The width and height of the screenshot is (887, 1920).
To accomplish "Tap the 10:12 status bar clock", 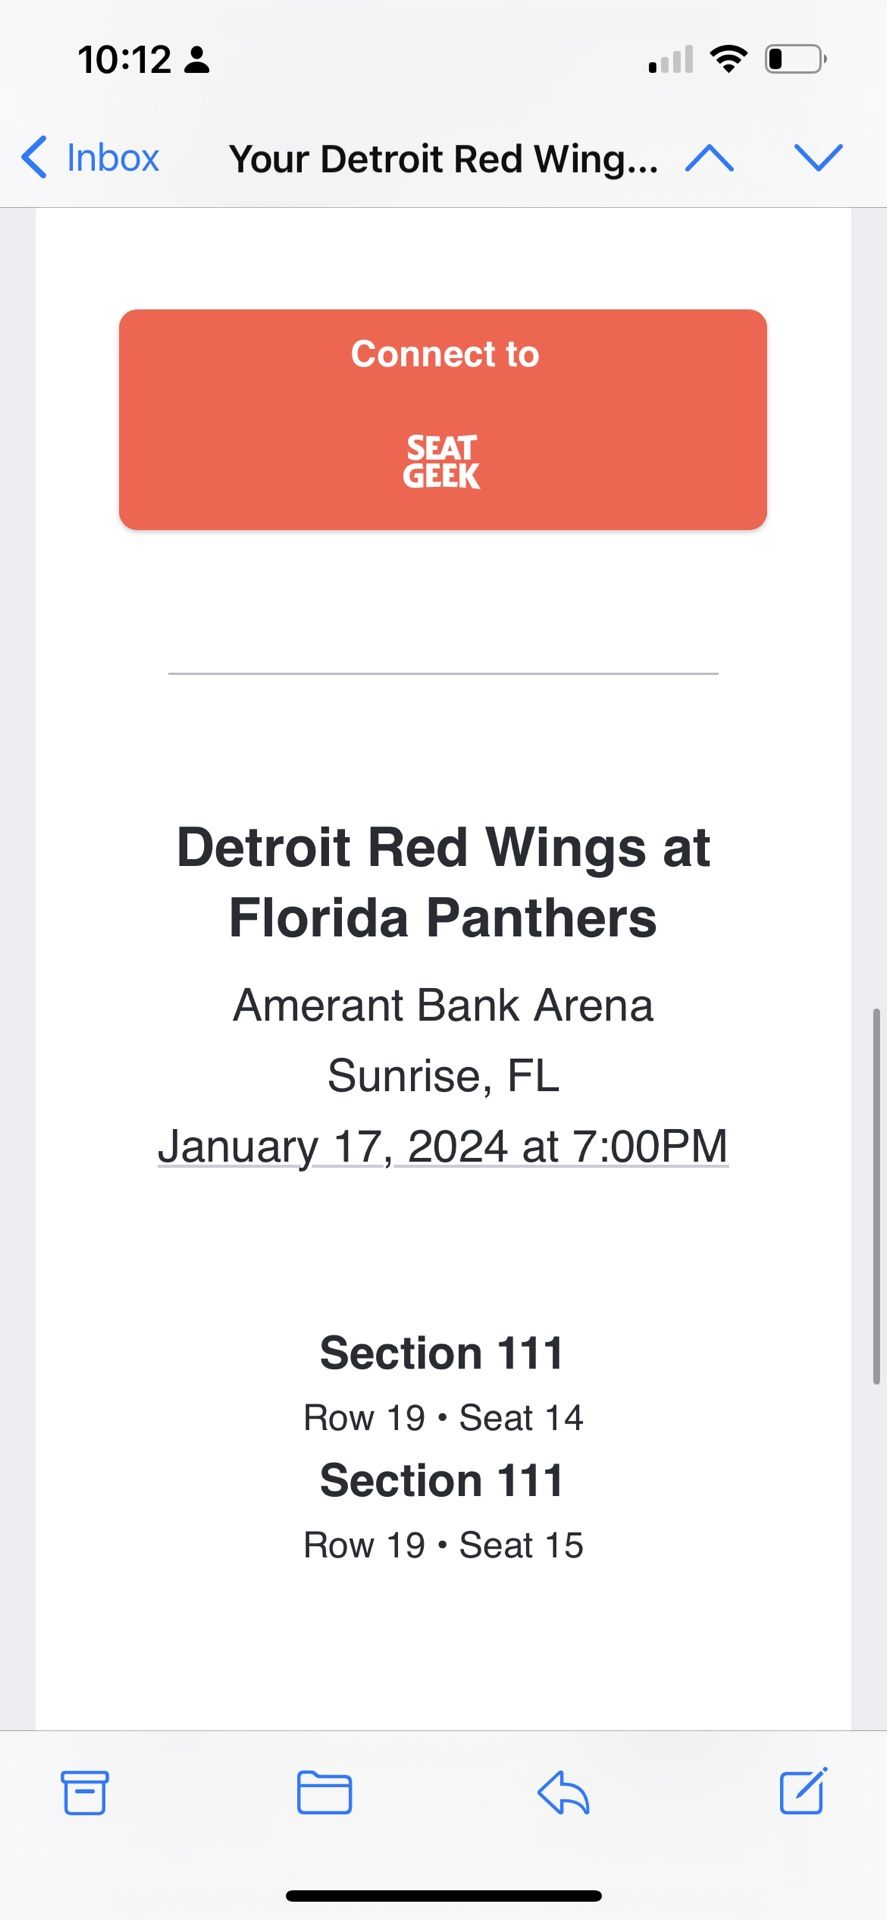I will [125, 60].
